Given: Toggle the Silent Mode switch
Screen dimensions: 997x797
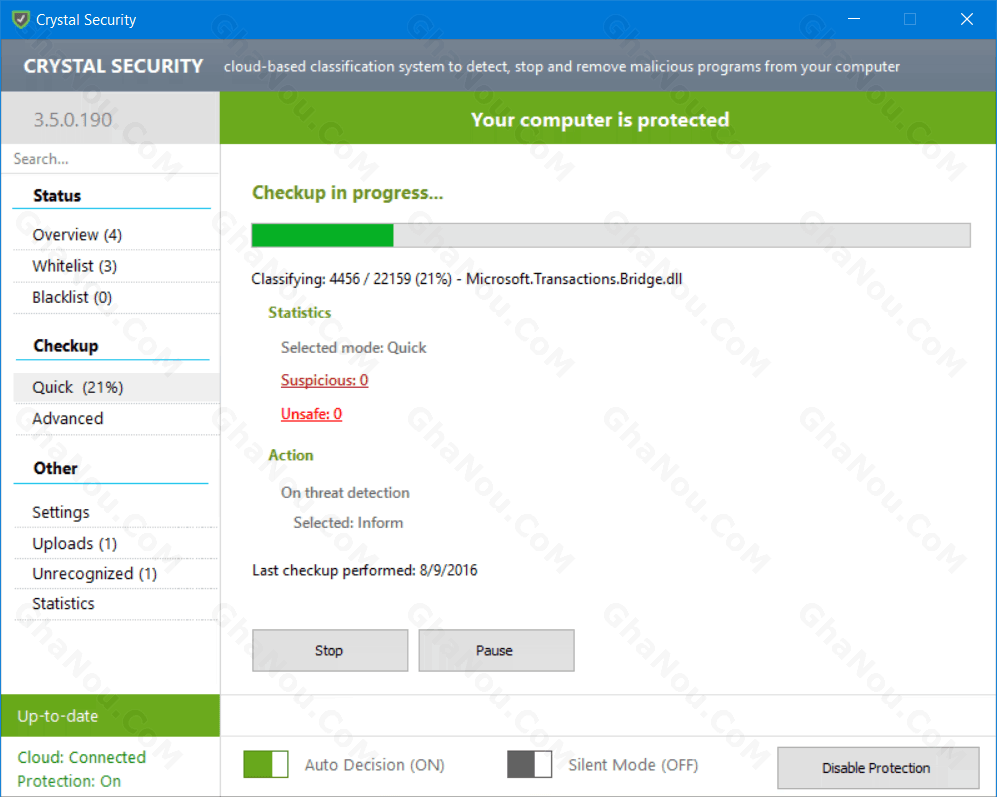Looking at the screenshot, I should [530, 764].
